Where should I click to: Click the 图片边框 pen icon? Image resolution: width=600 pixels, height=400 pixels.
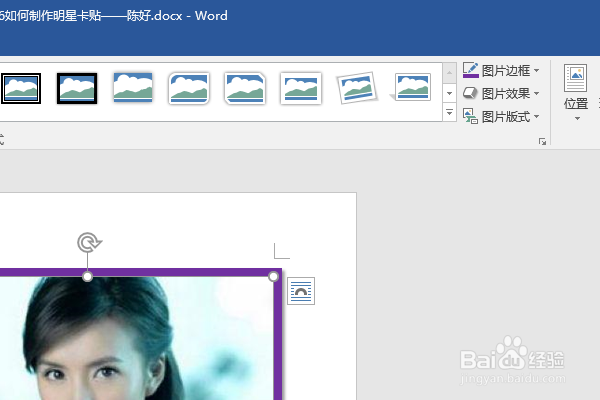pyautogui.click(x=471, y=70)
